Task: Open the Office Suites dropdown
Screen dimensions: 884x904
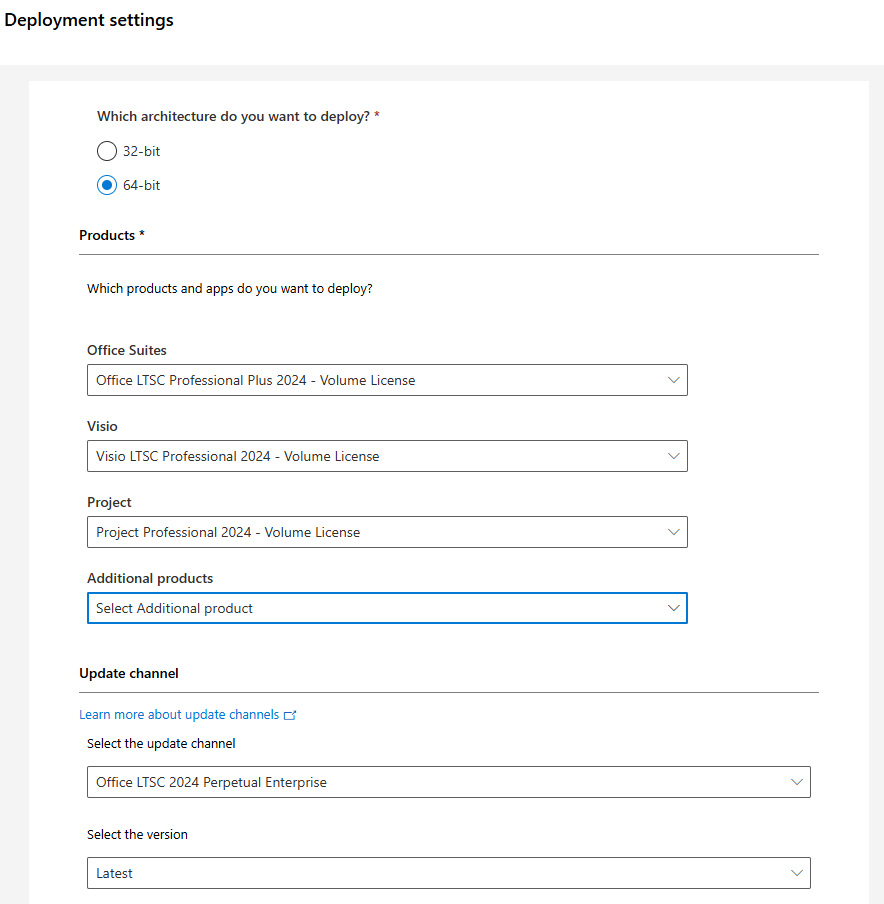Action: point(387,380)
